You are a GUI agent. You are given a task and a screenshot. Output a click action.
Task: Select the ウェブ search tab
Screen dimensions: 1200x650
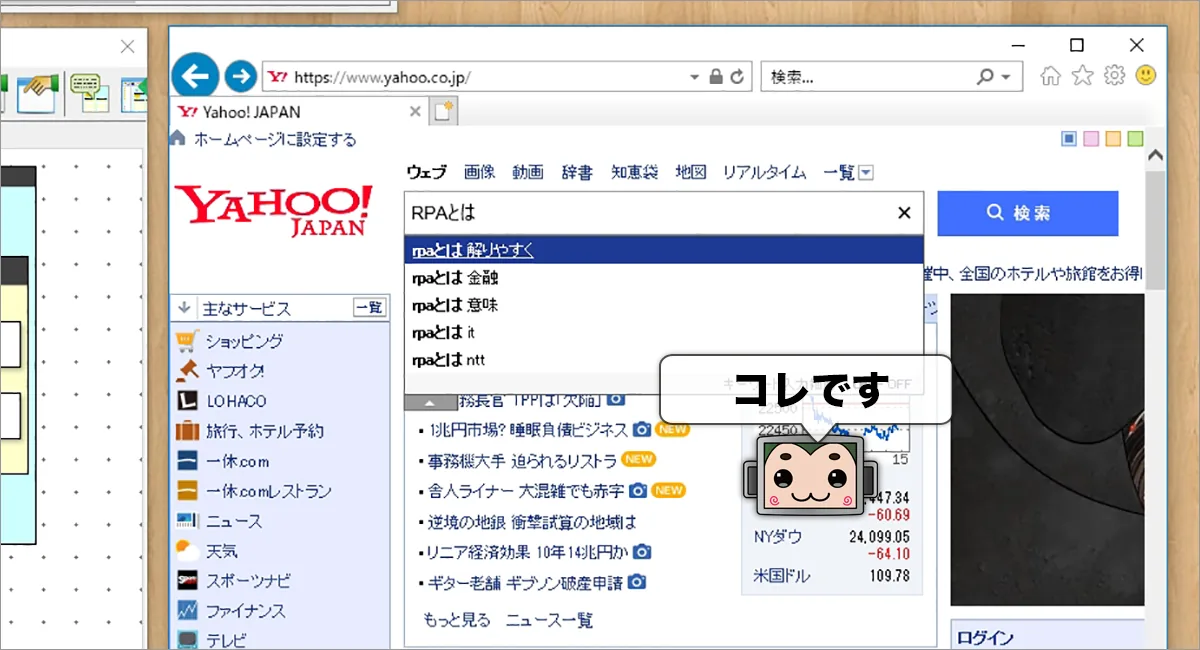[427, 172]
